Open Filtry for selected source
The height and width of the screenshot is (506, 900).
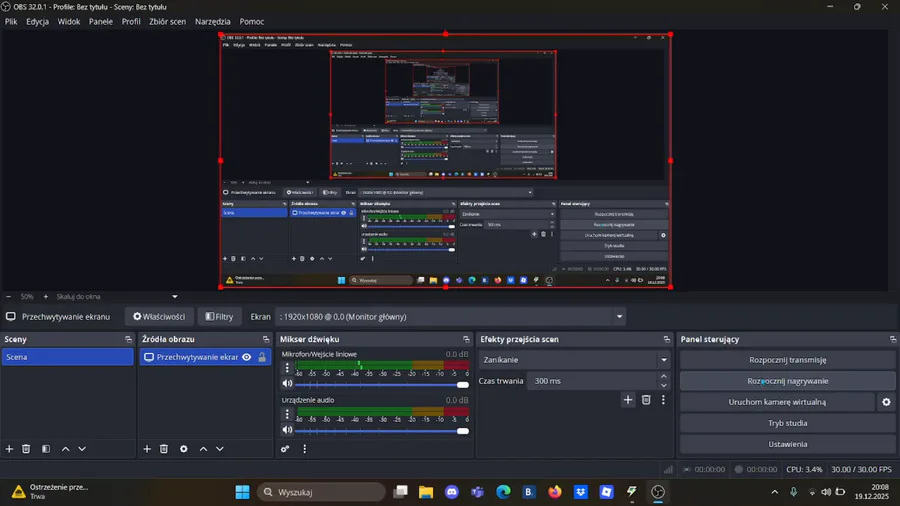219,317
